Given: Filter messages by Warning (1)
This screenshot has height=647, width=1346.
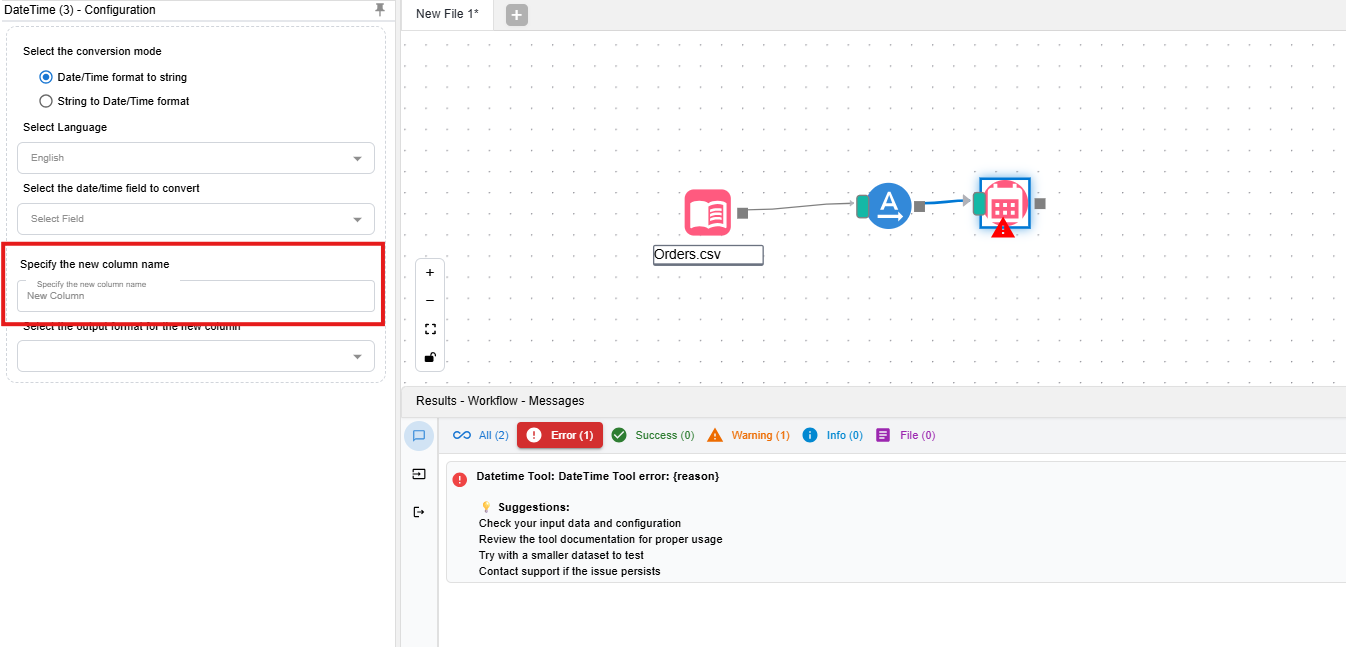Looking at the screenshot, I should (749, 435).
